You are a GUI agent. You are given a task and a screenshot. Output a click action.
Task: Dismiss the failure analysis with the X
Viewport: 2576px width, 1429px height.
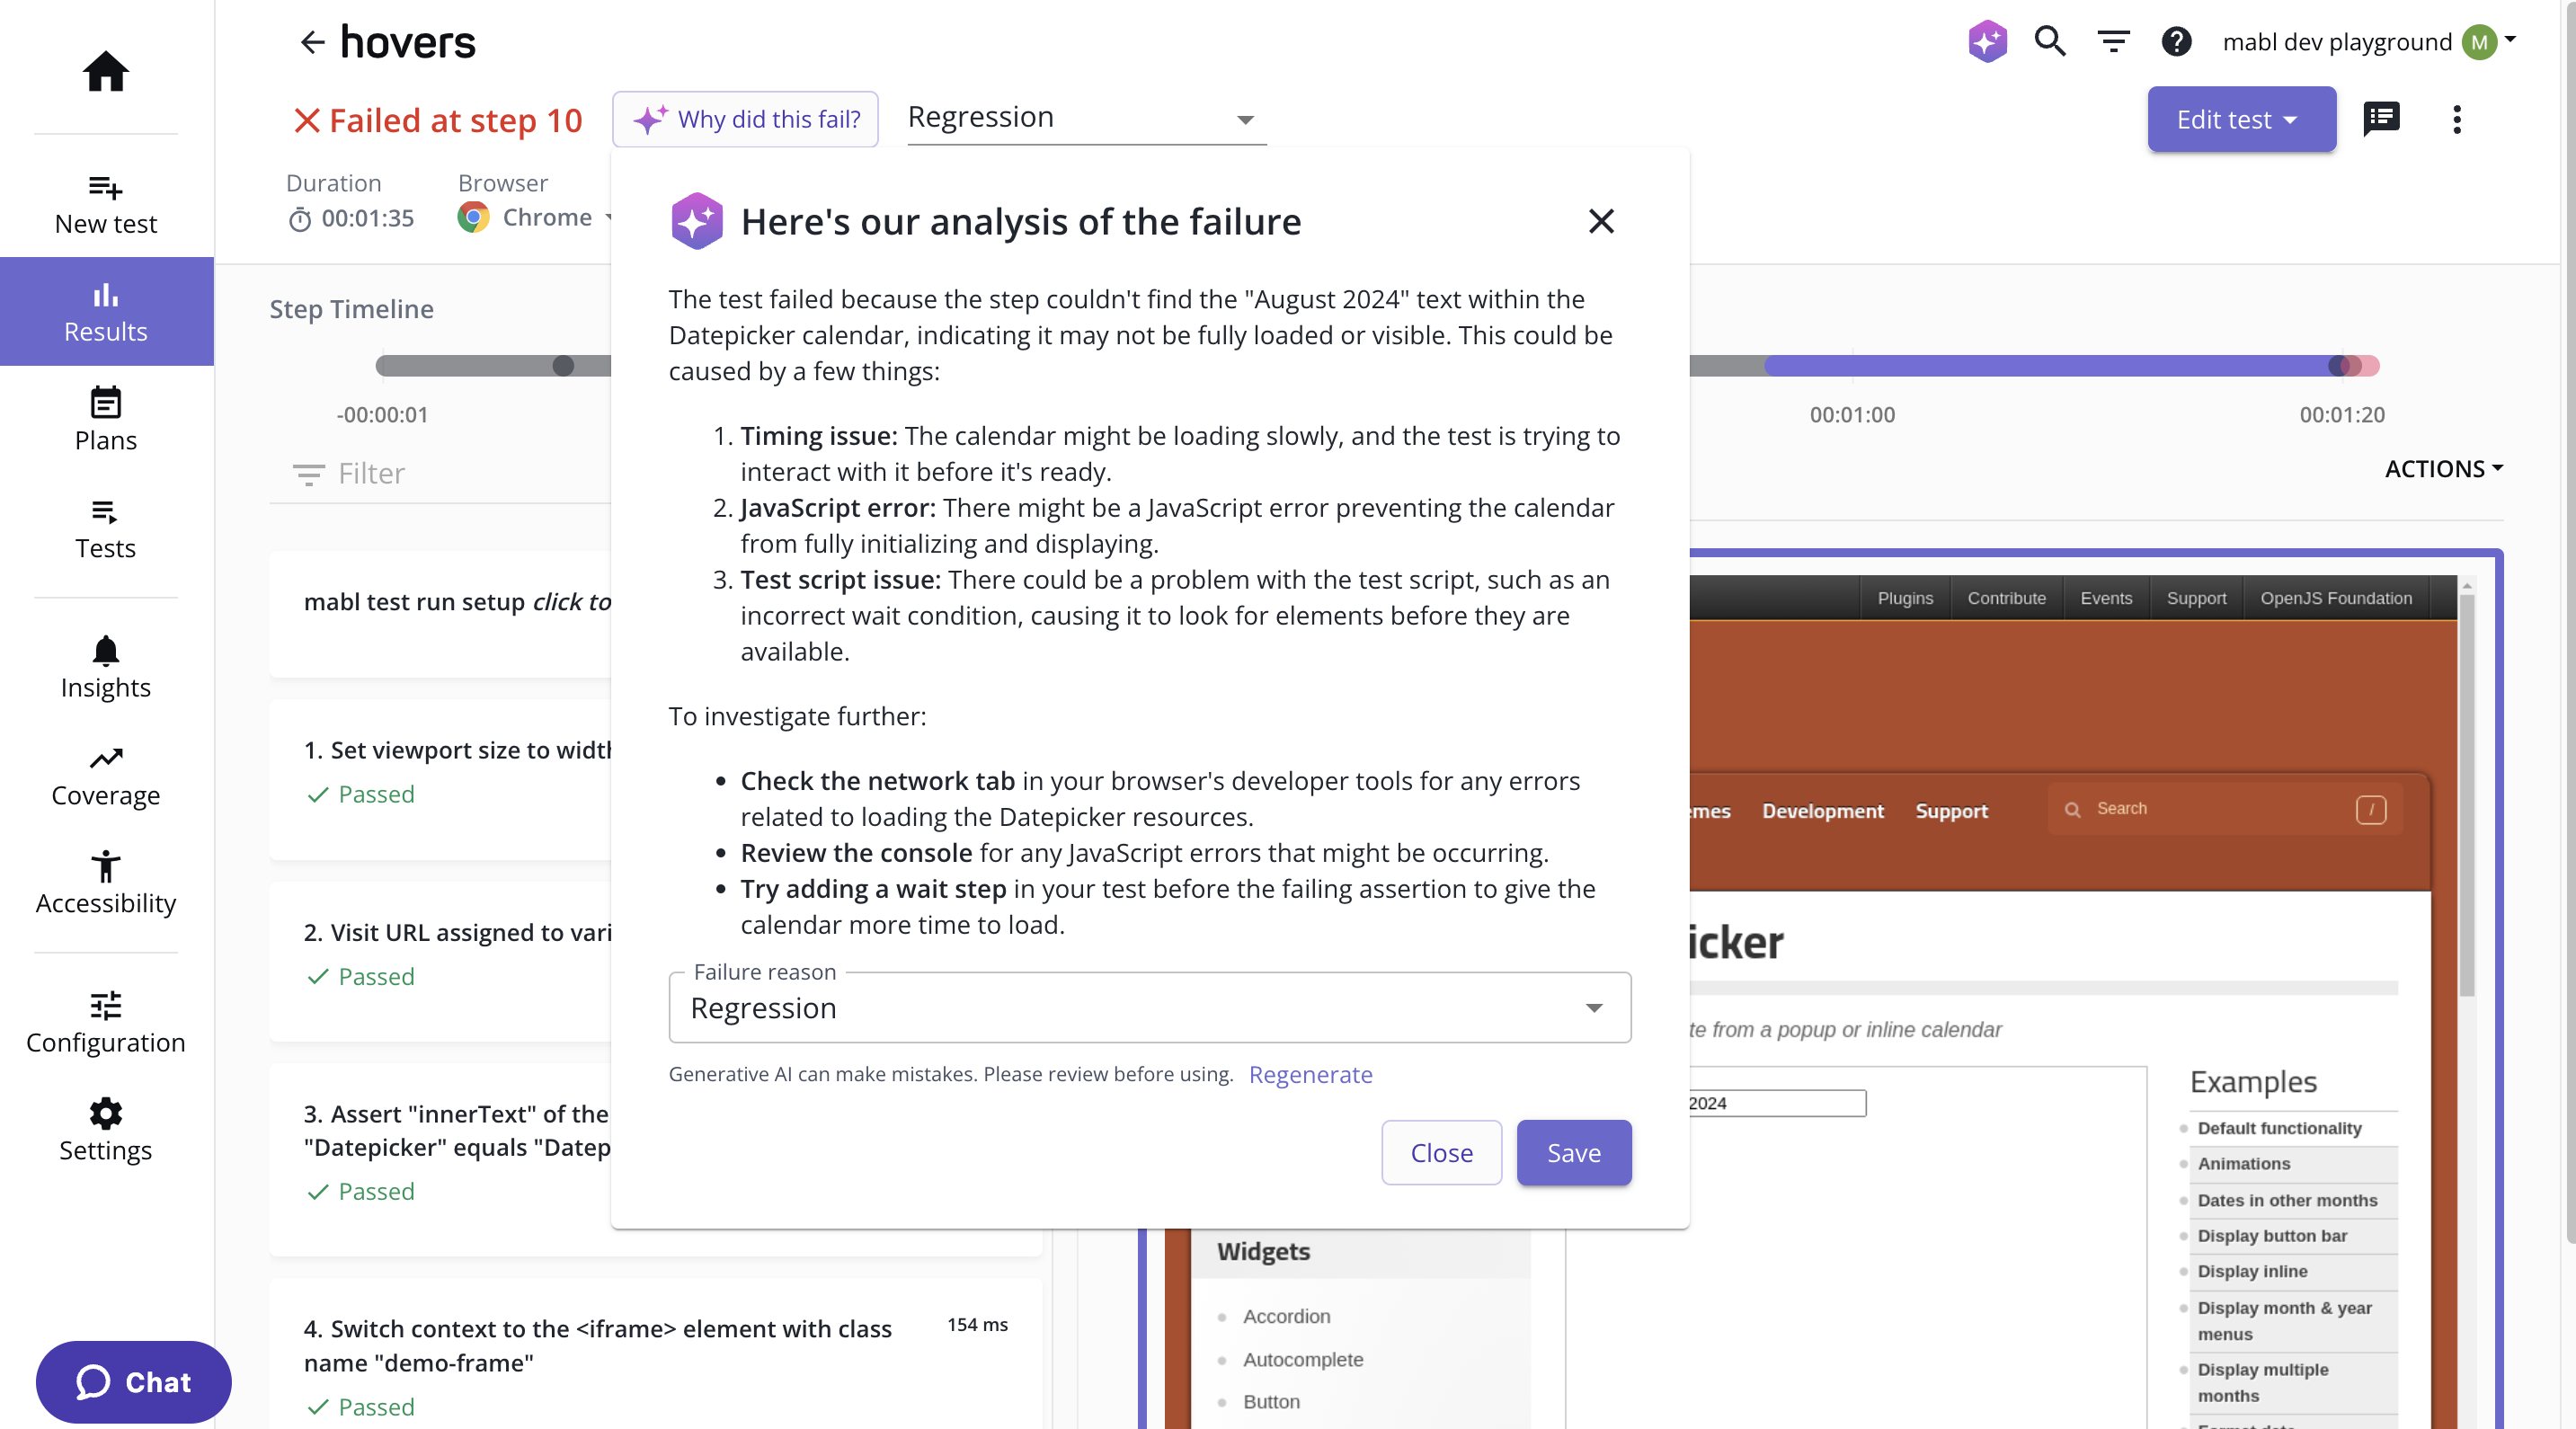[x=1601, y=221]
